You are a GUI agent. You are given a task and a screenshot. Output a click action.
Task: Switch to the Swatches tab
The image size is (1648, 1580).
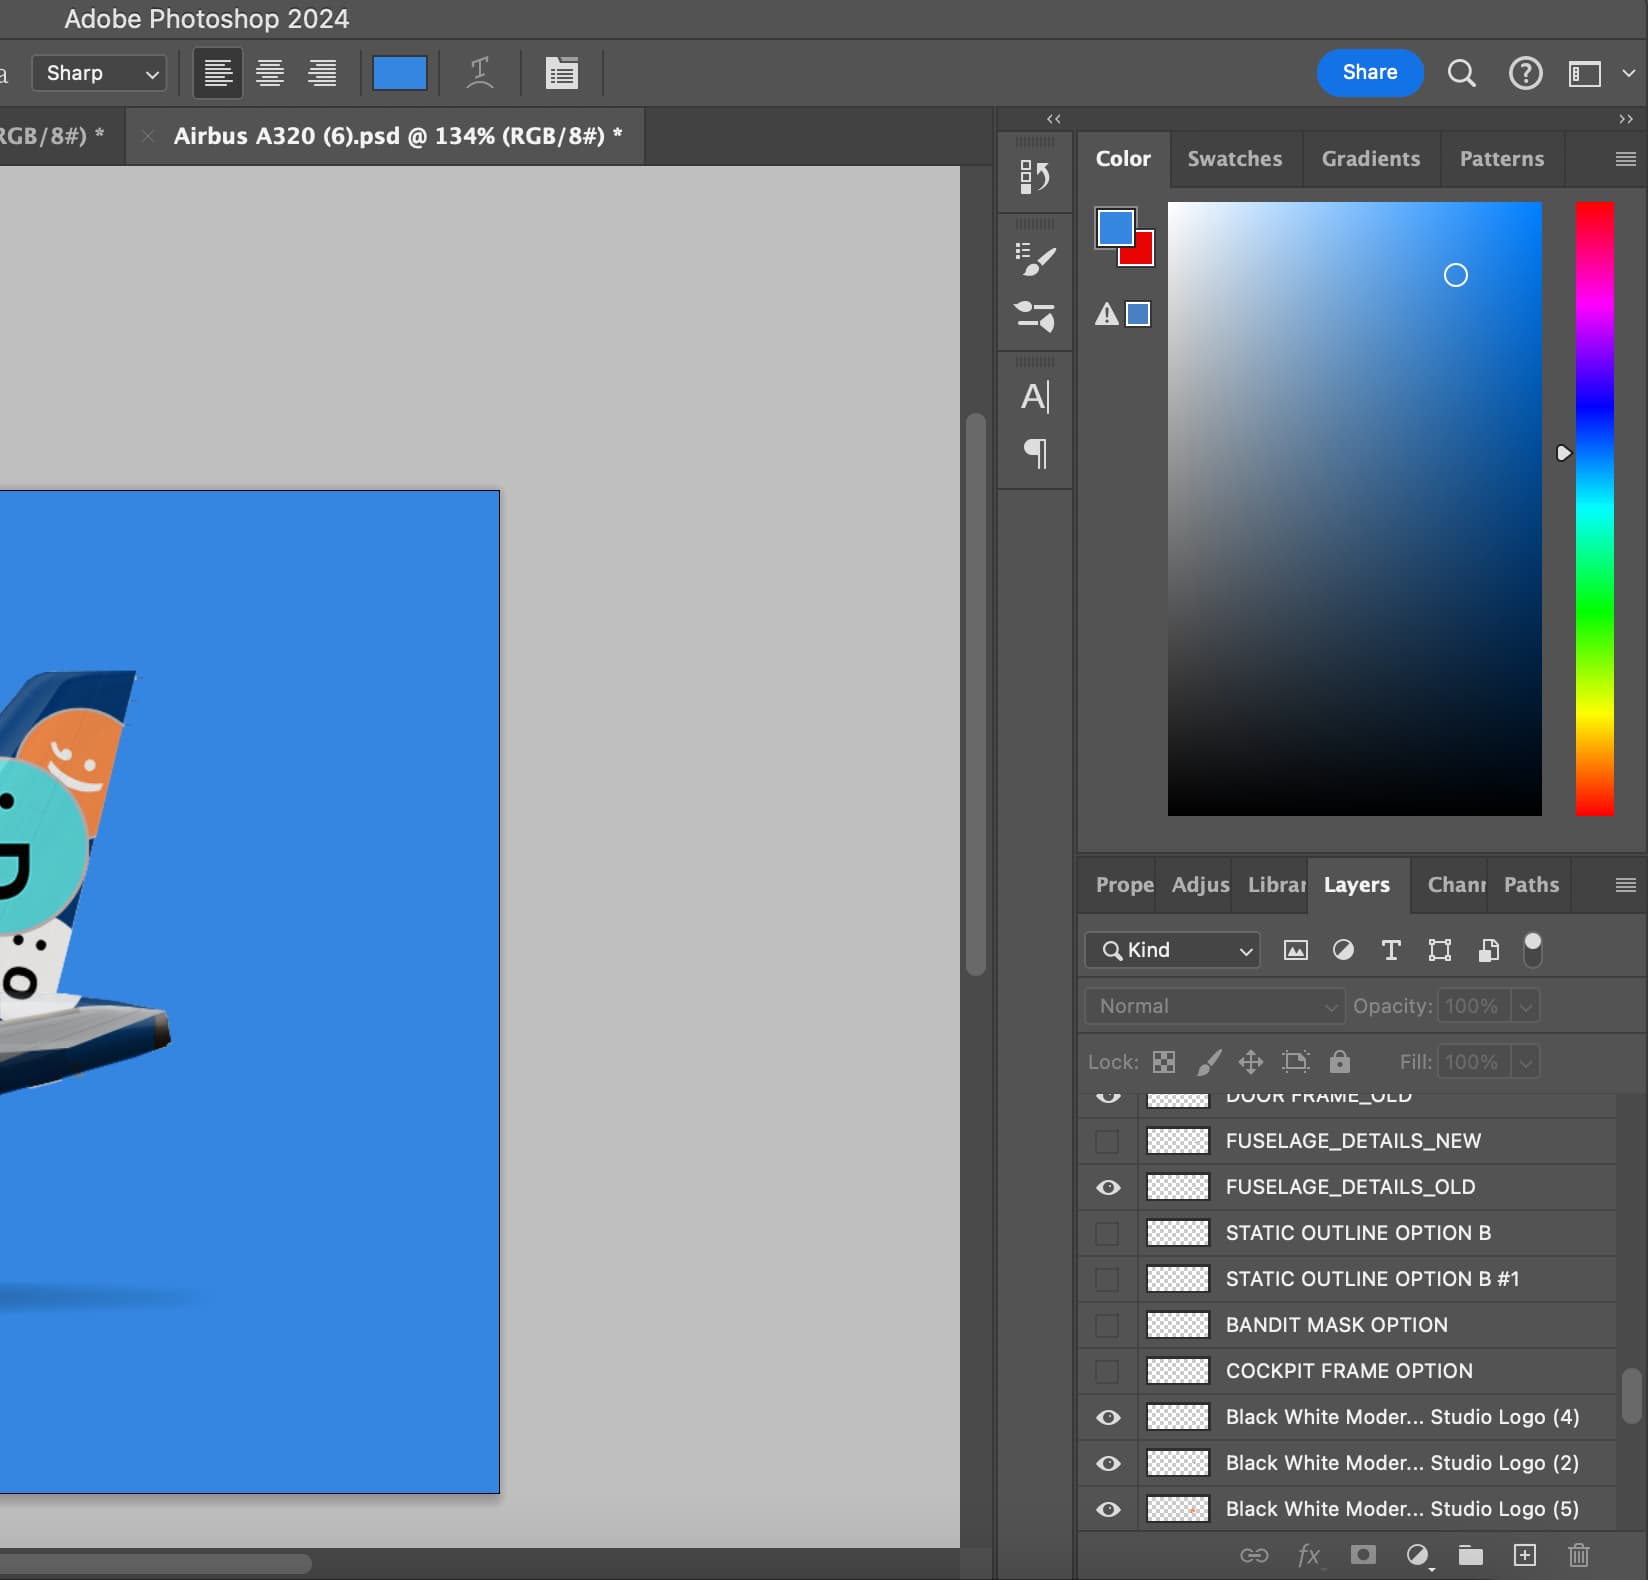(x=1234, y=159)
